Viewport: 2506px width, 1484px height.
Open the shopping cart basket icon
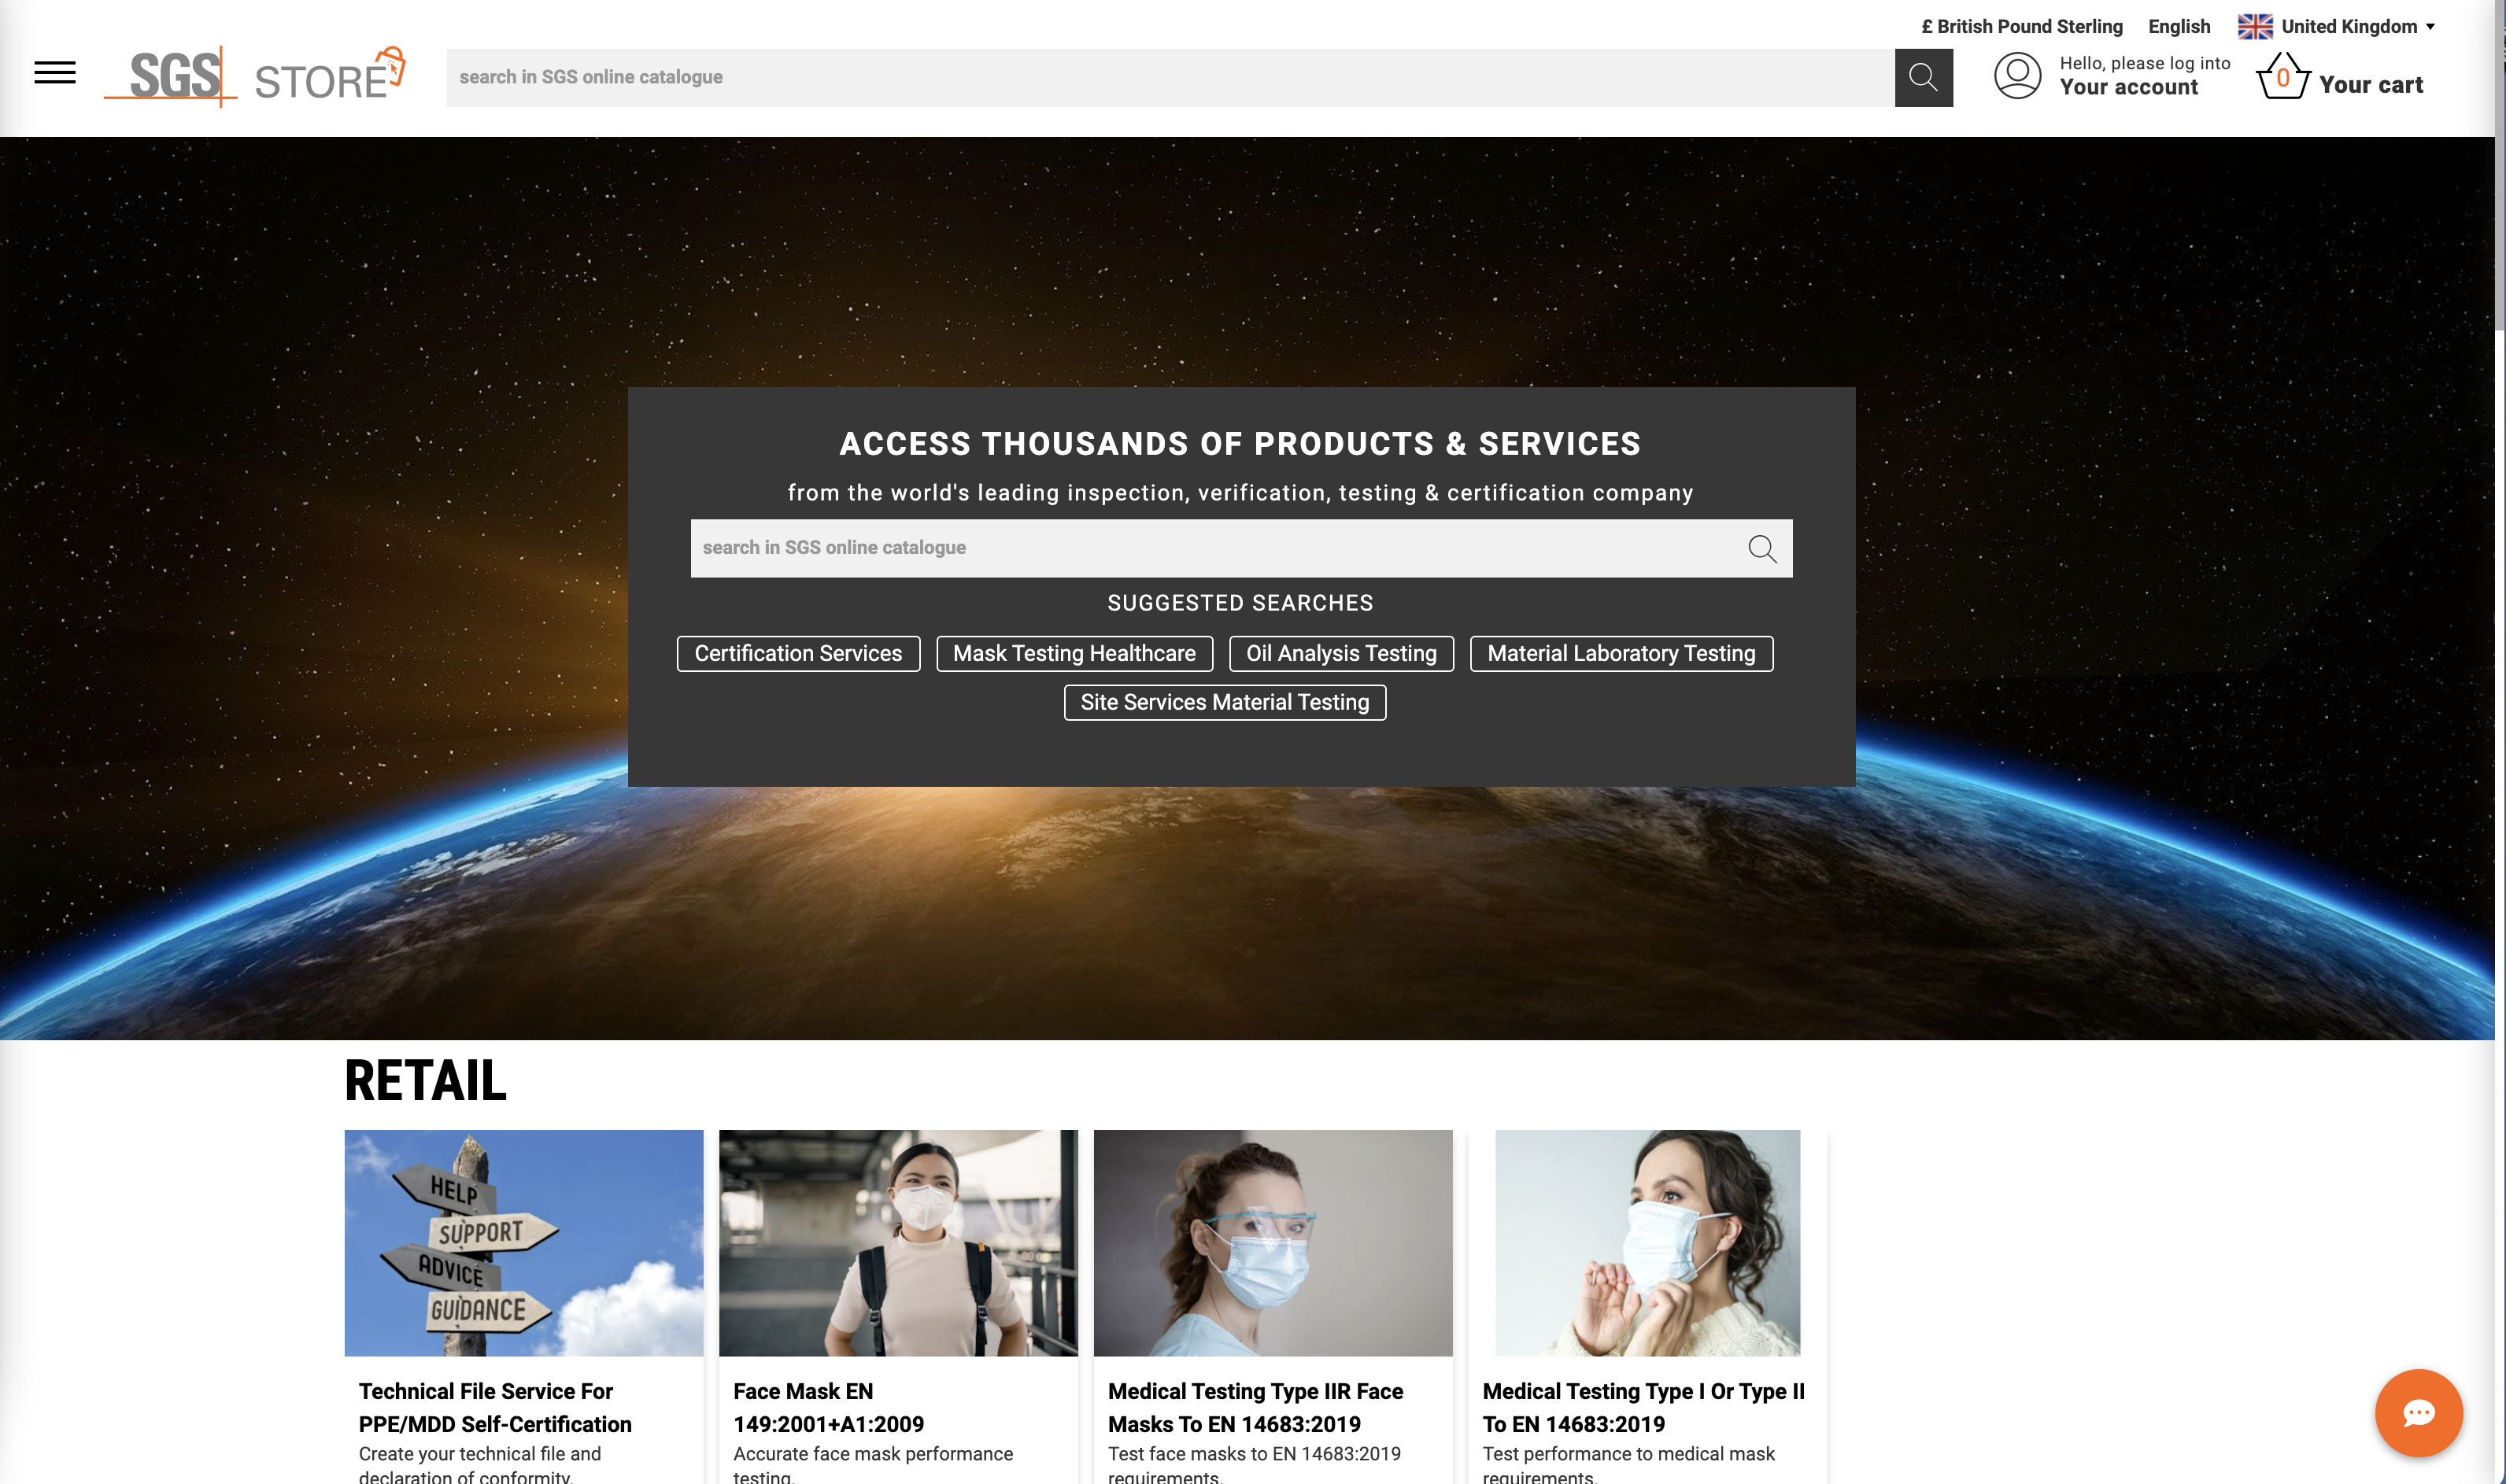coord(2283,76)
